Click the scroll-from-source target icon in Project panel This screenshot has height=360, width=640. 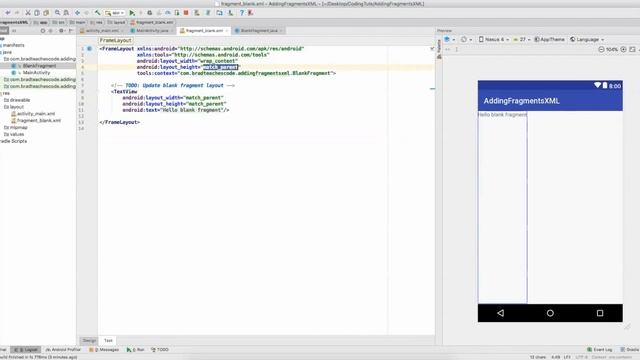42,31
